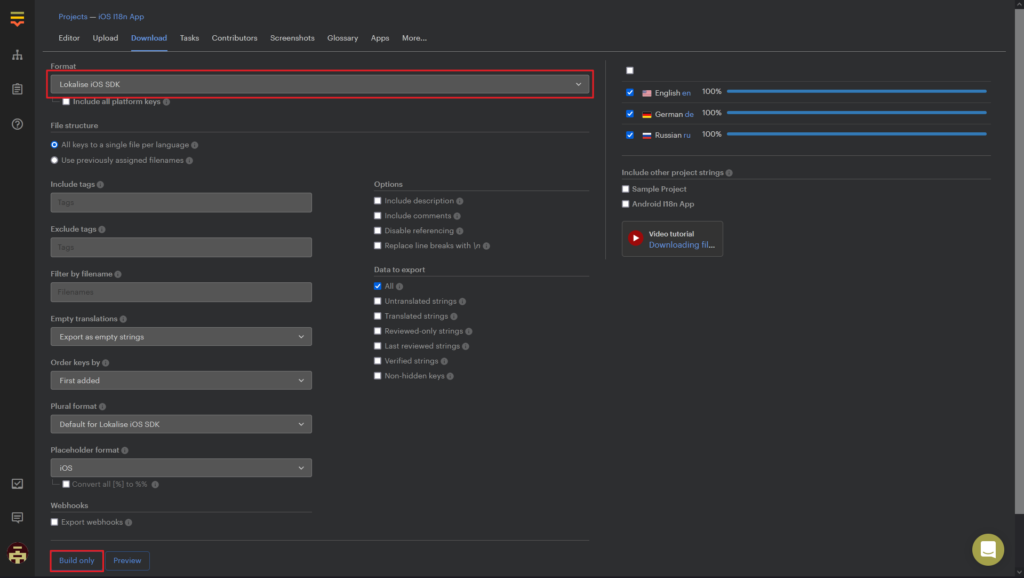This screenshot has height=578, width=1024.
Task: Click the English US flag icon
Action: (x=647, y=93)
